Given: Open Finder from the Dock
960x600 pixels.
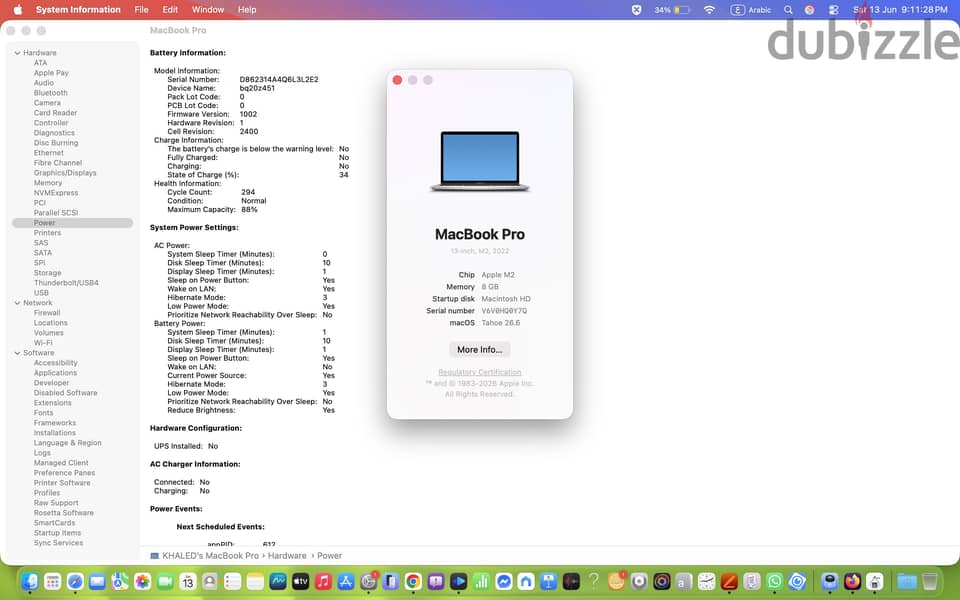Looking at the screenshot, I should pyautogui.click(x=30, y=582).
